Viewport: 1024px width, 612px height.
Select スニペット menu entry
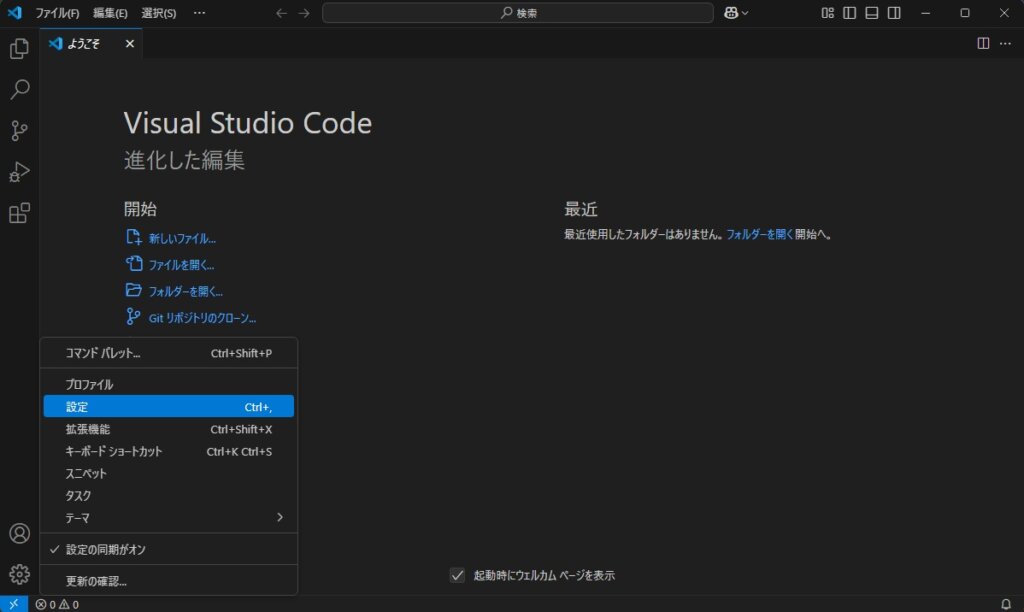pyautogui.click(x=168, y=474)
